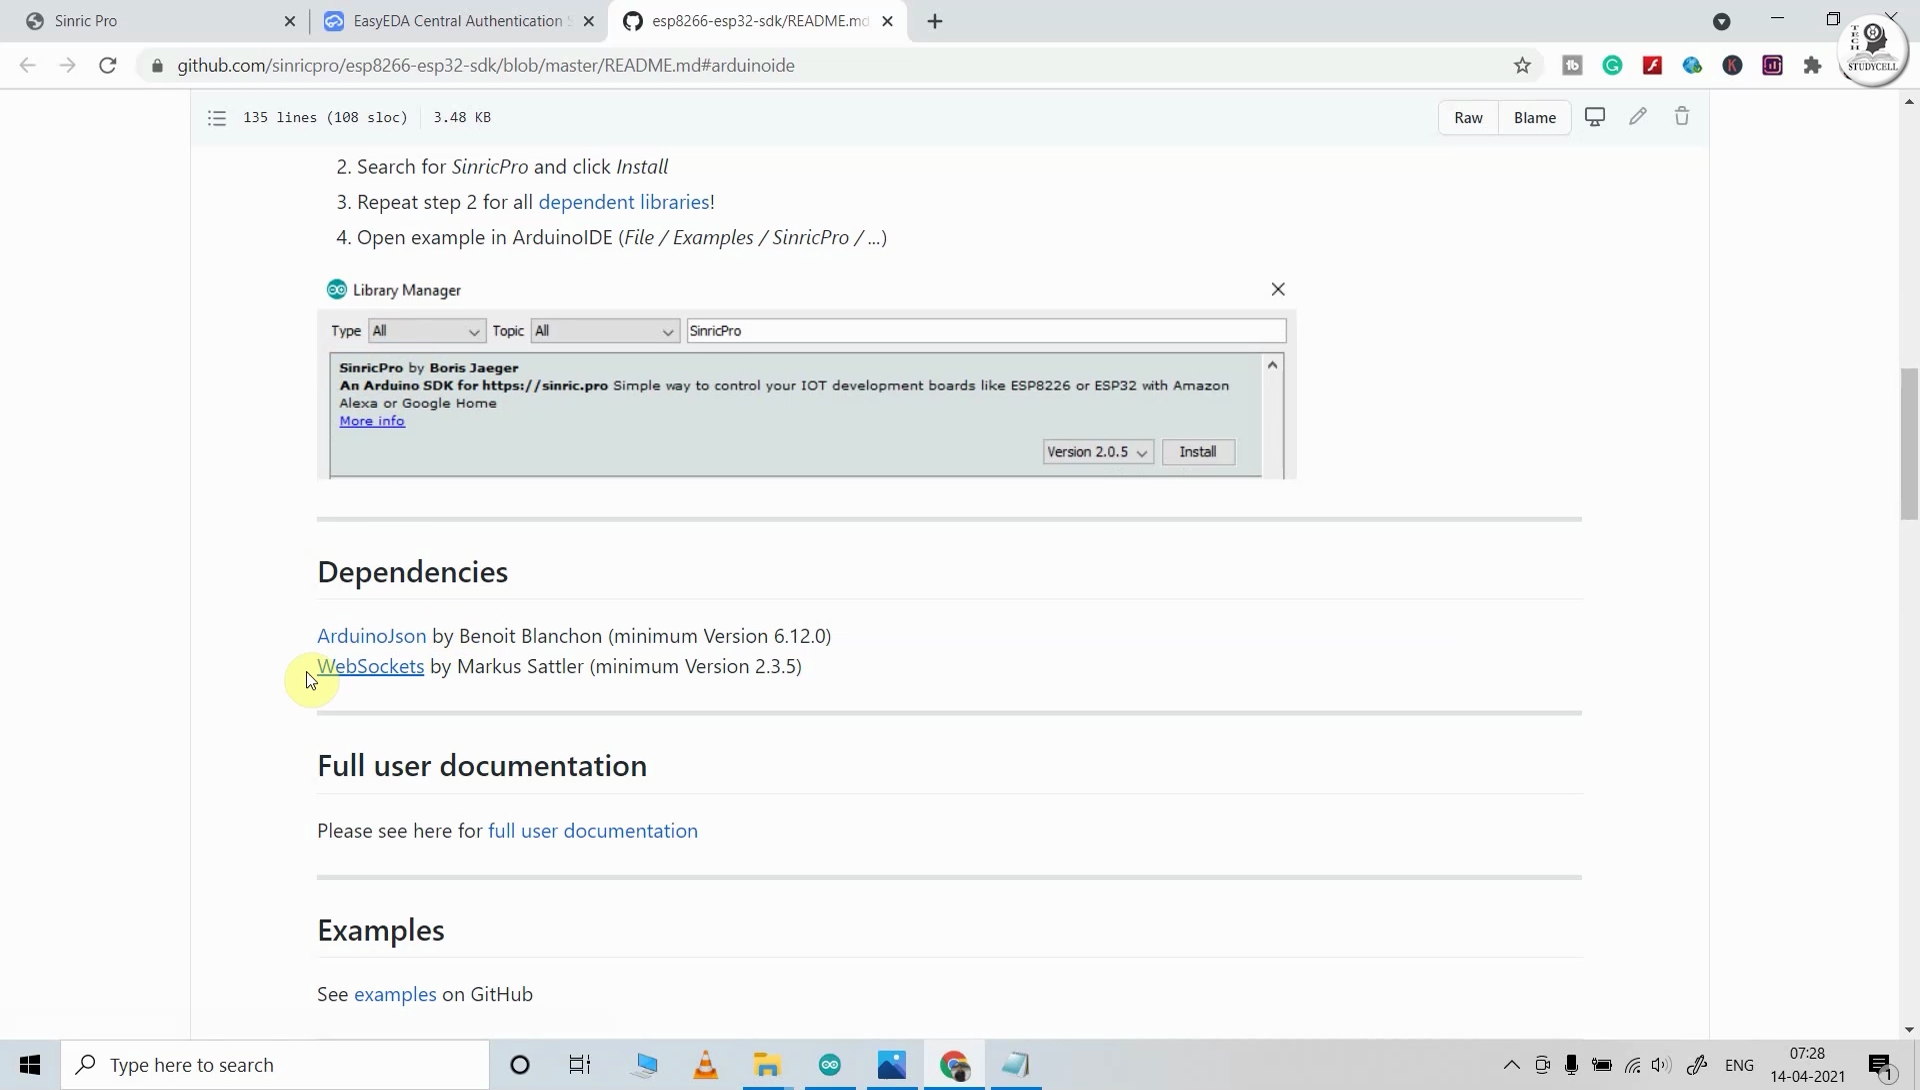Click the trash icon to delete the file
The image size is (1920, 1090).
pyautogui.click(x=1681, y=117)
